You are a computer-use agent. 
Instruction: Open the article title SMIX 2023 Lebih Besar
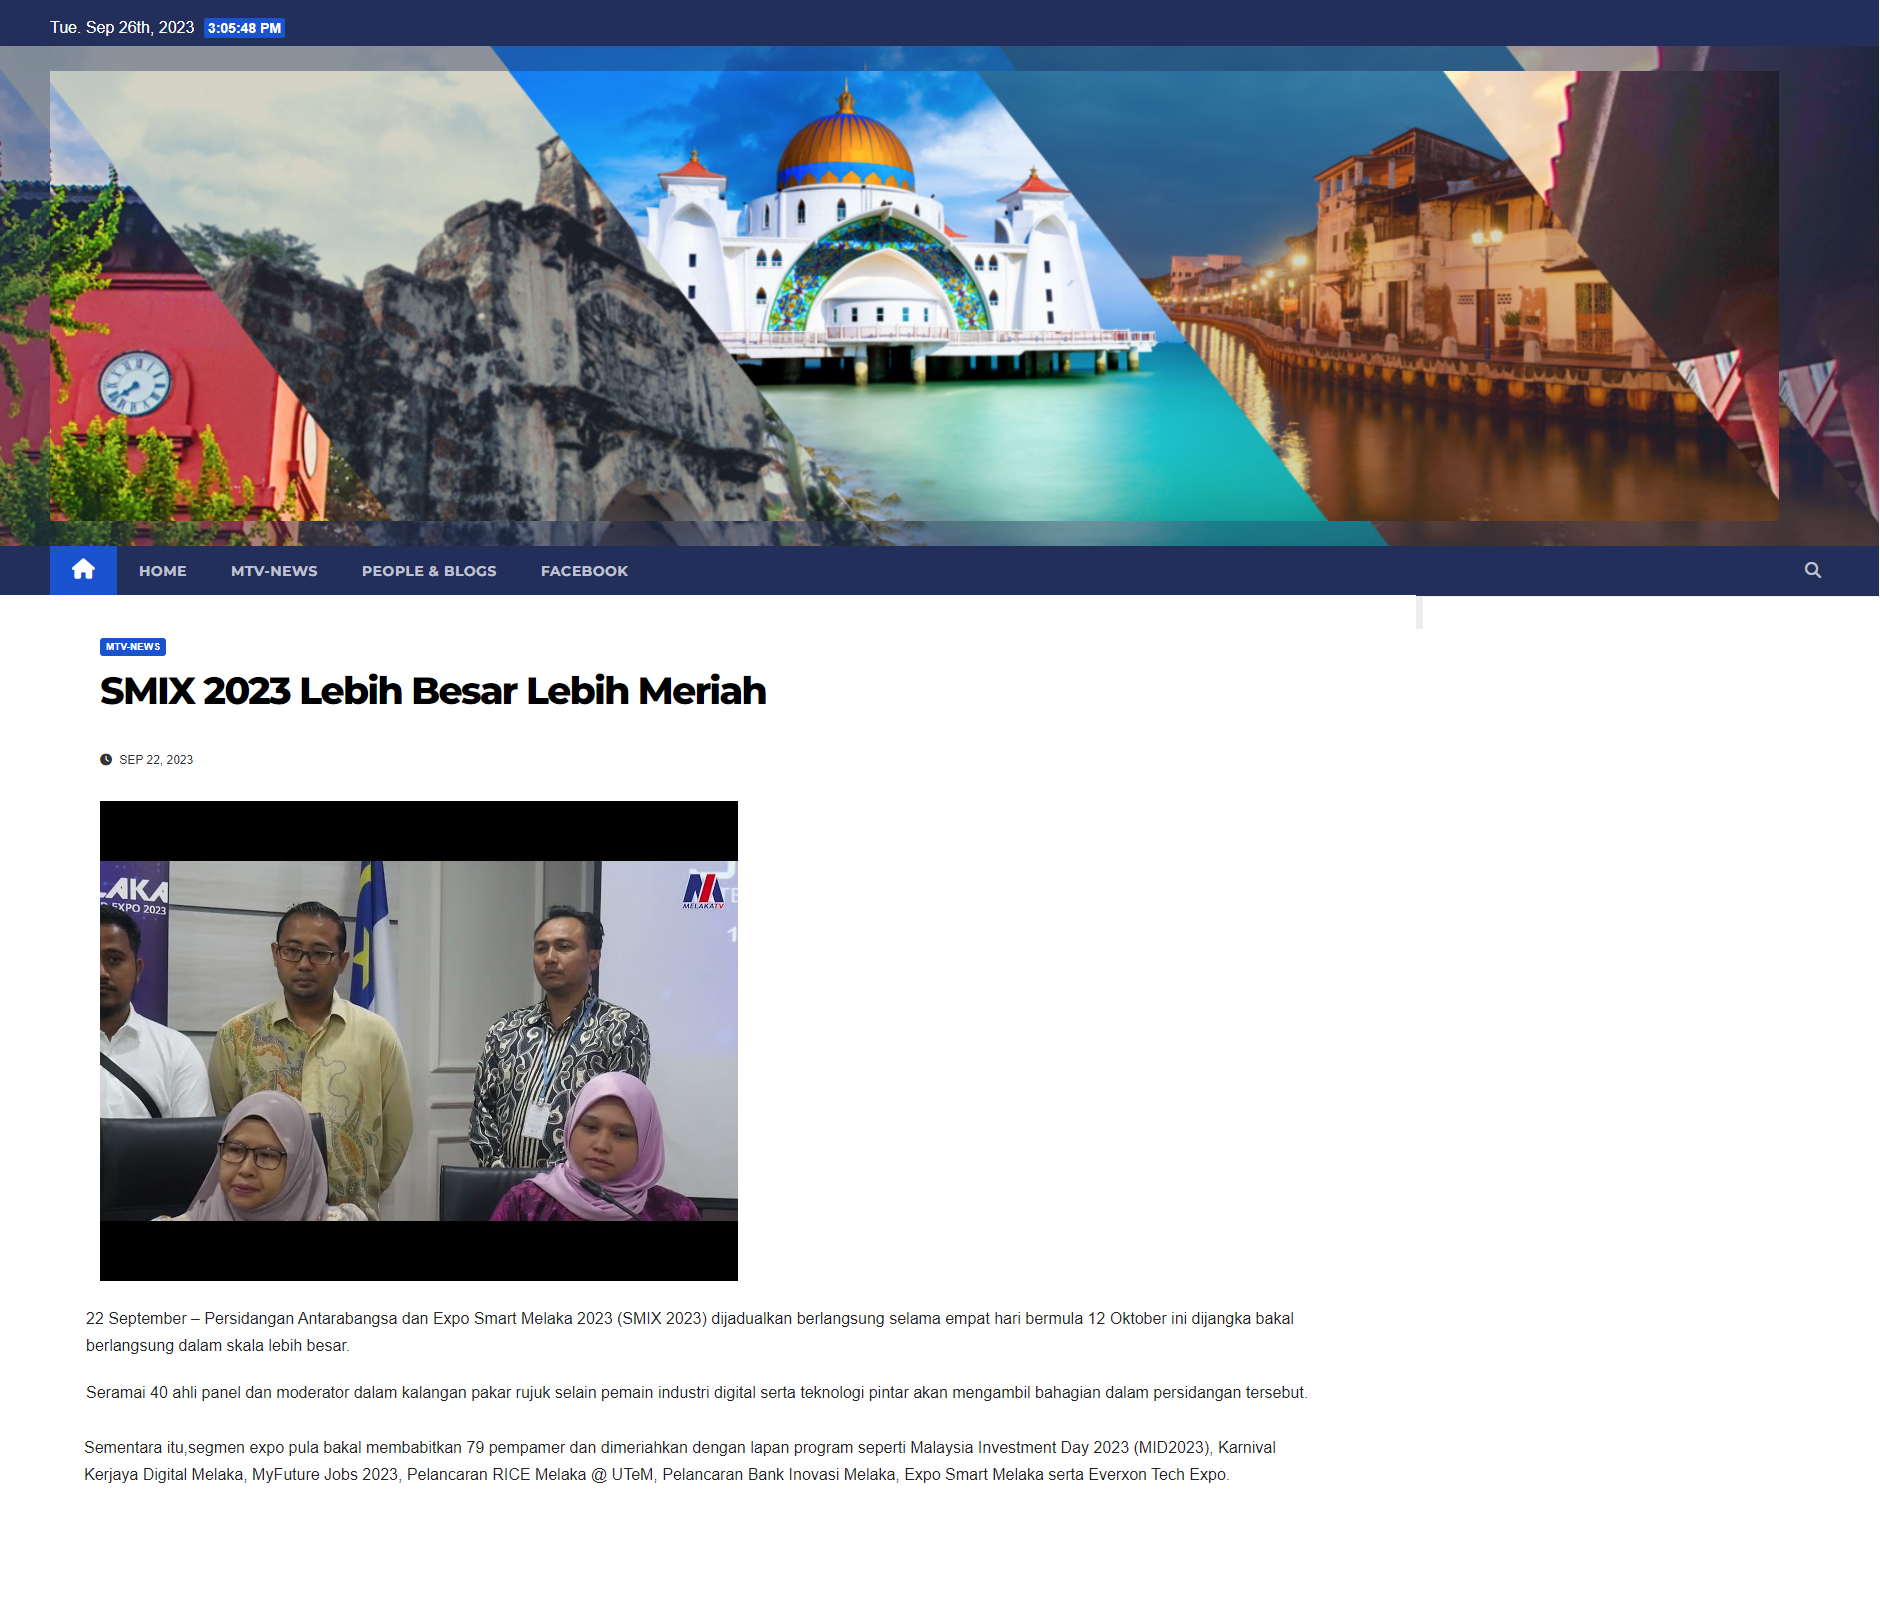tap(433, 691)
